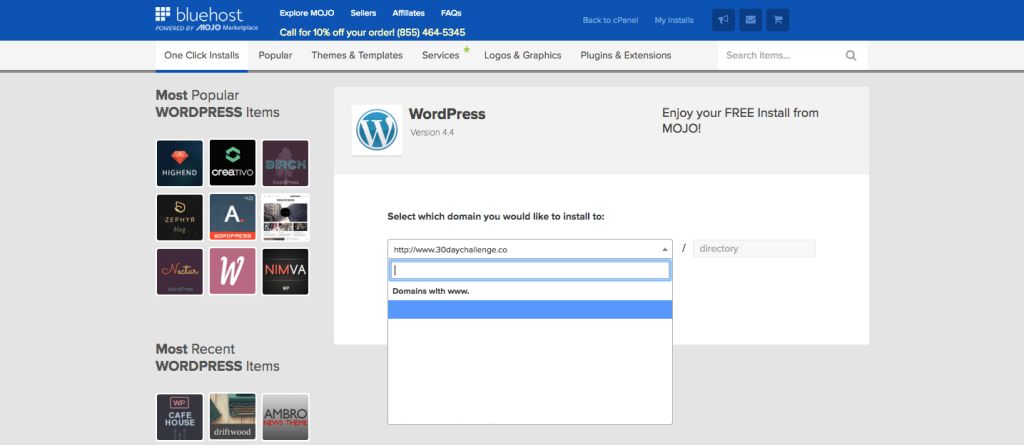
Task: Open the Affiliates link
Action: (409, 13)
